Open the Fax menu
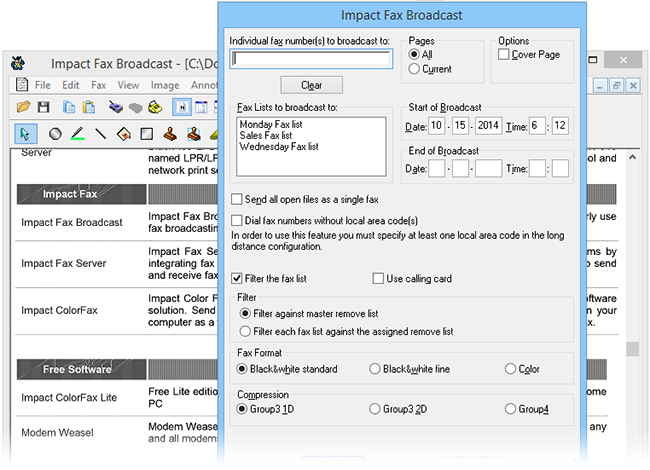The height and width of the screenshot is (470, 650). [x=99, y=85]
